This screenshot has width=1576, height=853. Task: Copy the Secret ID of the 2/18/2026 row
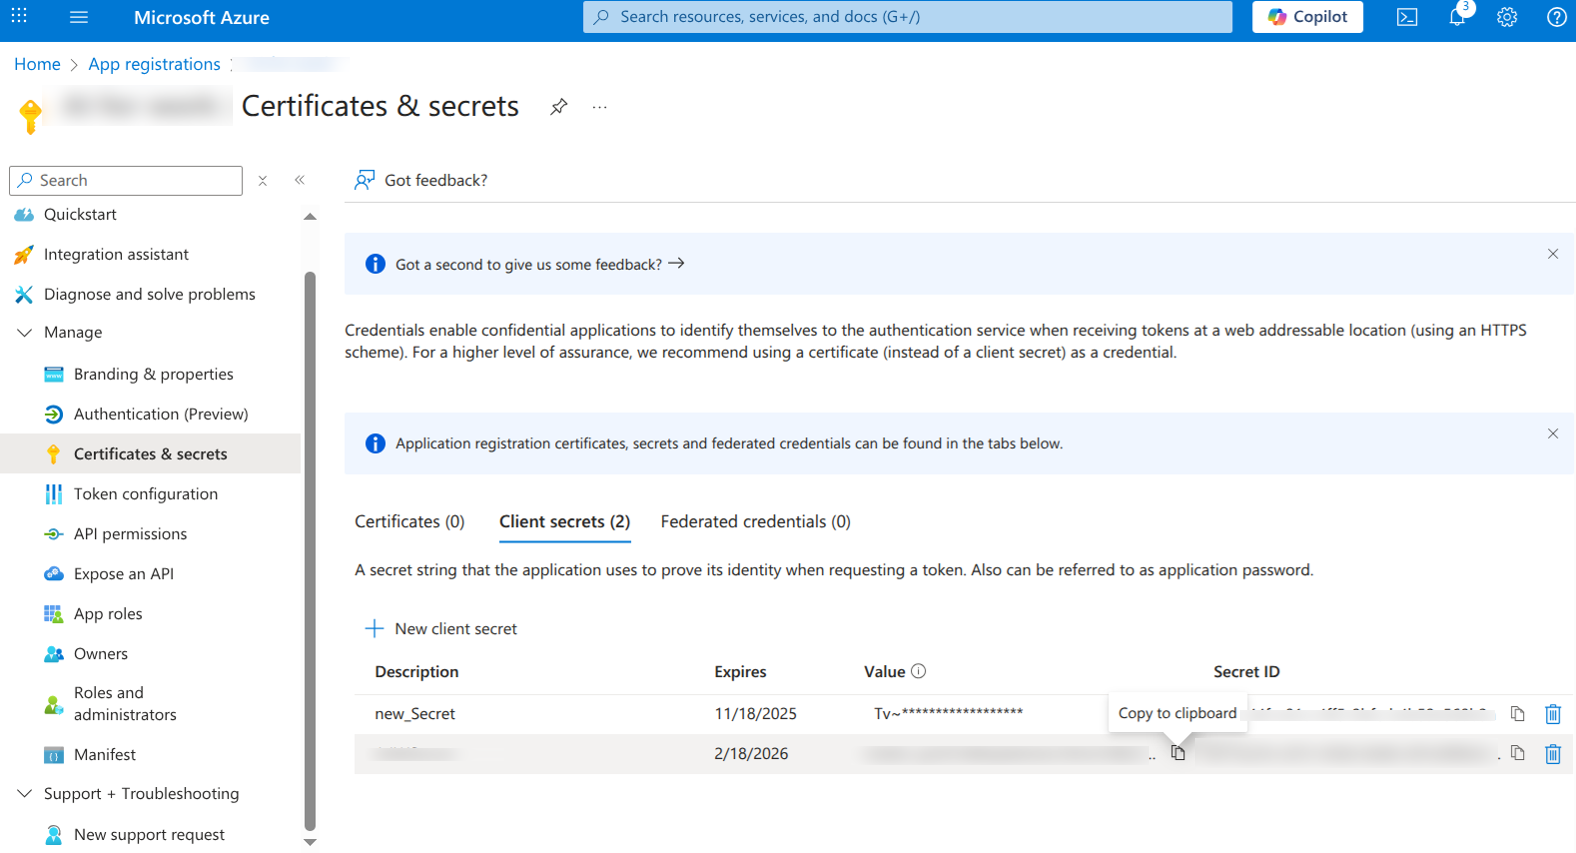1518,754
